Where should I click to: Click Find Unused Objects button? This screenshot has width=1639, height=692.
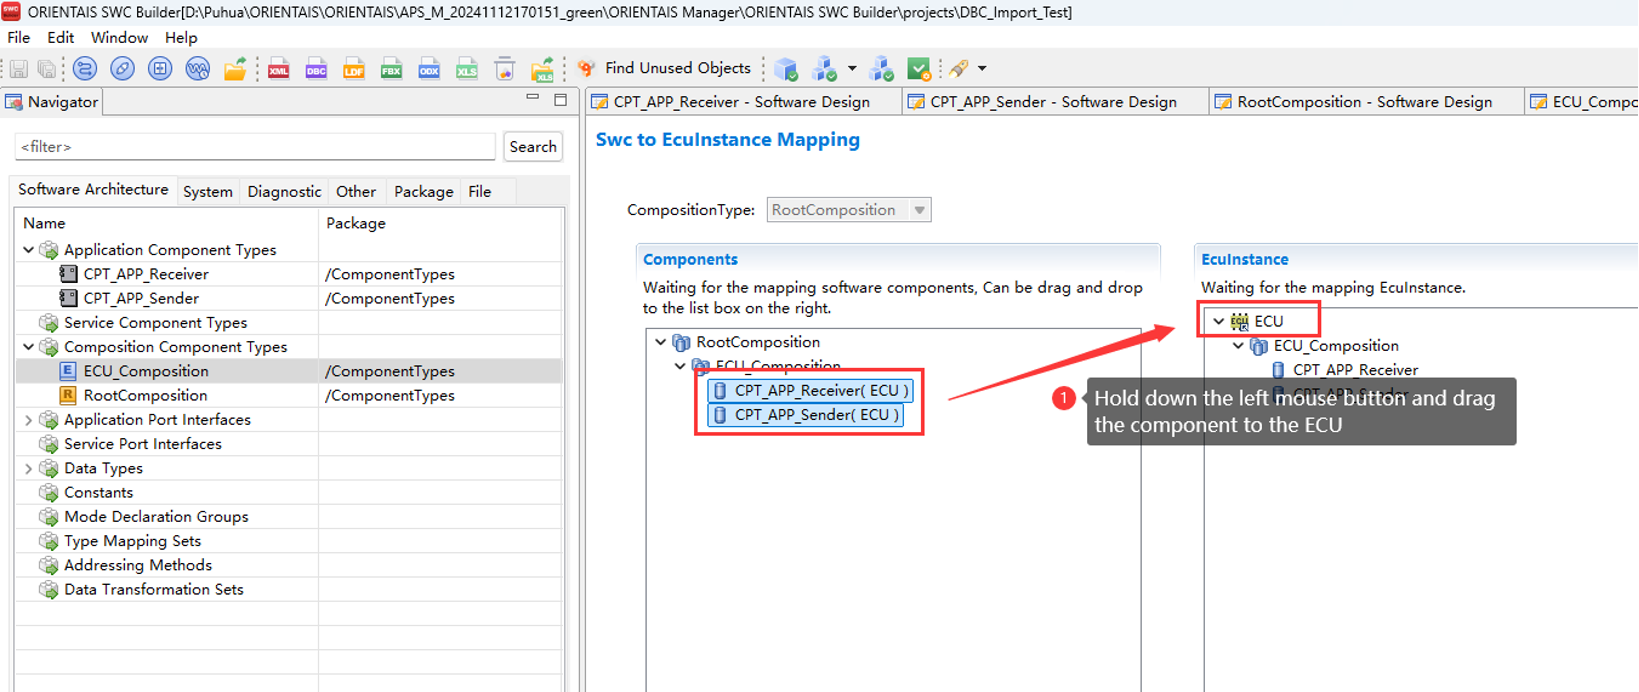tap(665, 68)
